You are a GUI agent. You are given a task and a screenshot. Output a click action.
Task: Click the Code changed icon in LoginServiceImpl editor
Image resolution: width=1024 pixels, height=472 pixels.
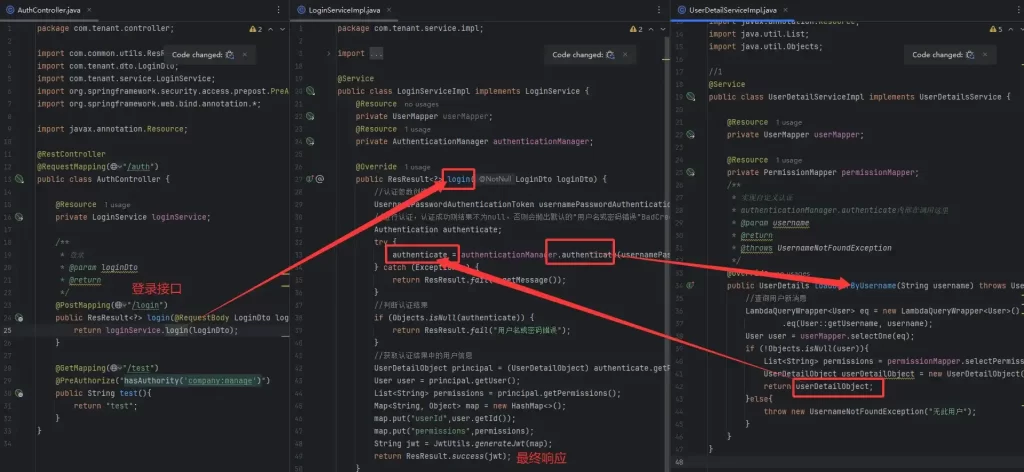611,55
